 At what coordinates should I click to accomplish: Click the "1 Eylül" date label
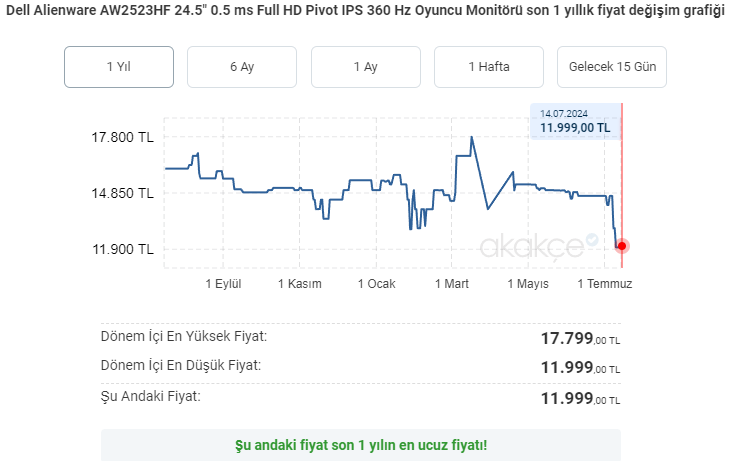click(x=224, y=284)
